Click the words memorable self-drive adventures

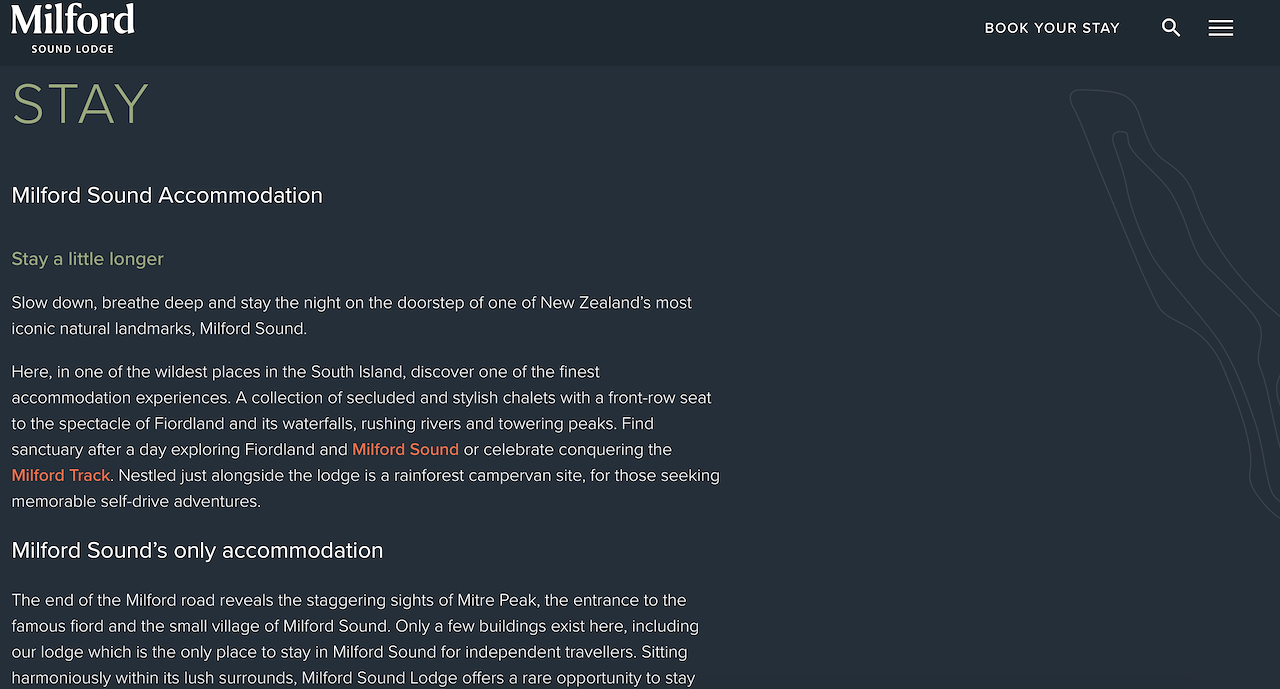tap(136, 501)
